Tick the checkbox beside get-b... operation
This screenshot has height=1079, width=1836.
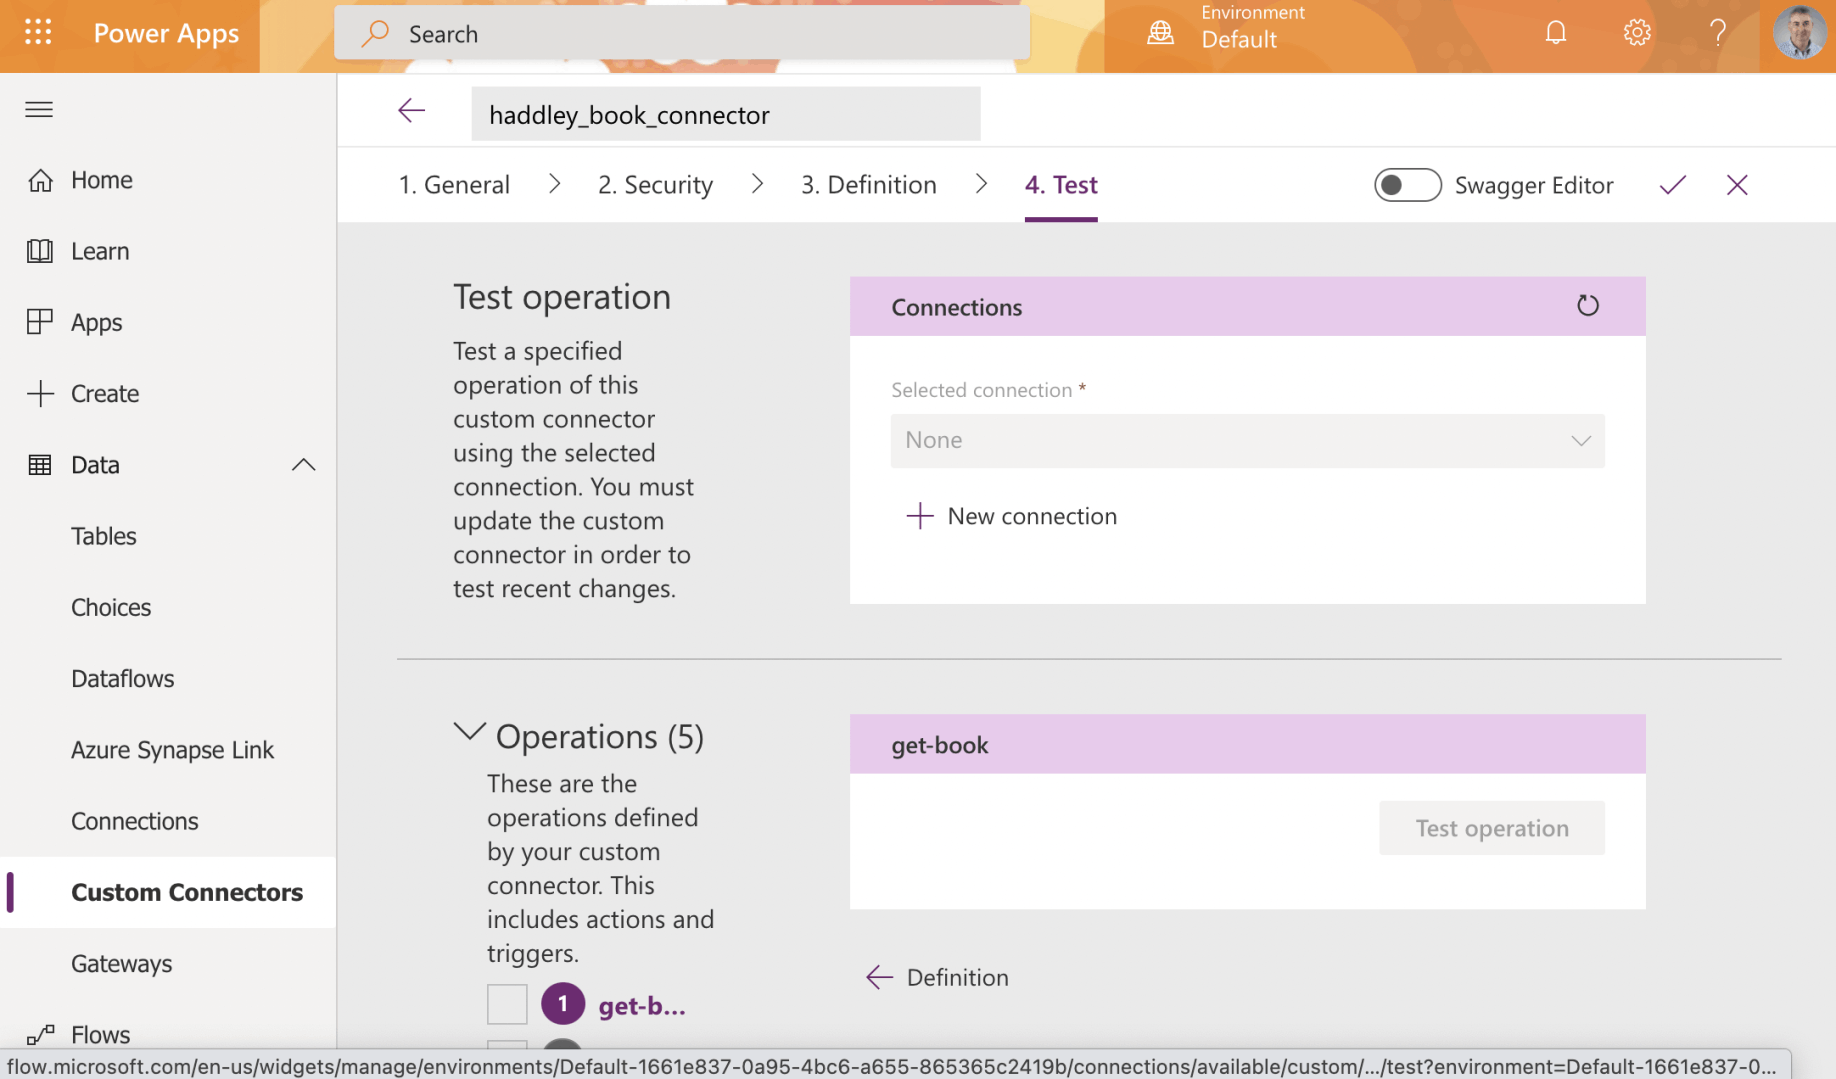point(507,1004)
